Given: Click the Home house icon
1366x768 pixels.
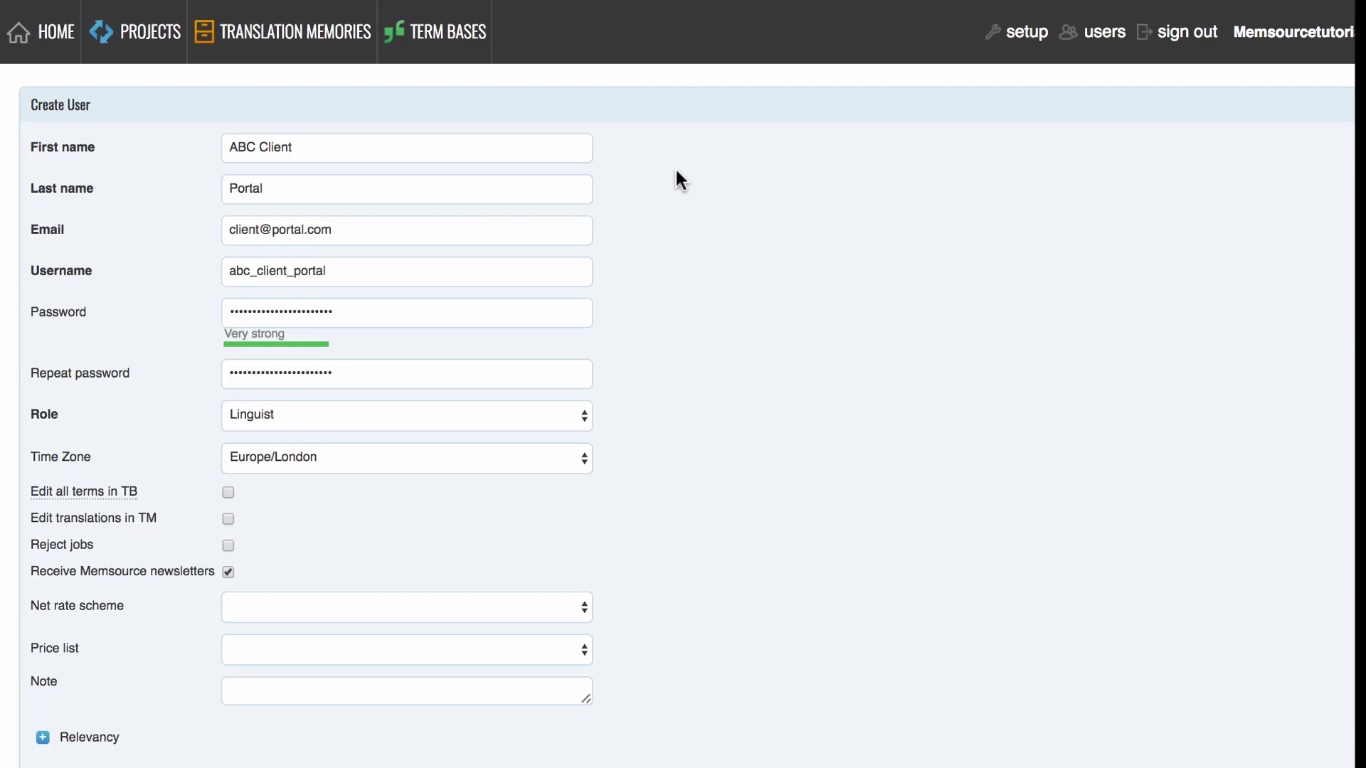Looking at the screenshot, I should coord(18,33).
